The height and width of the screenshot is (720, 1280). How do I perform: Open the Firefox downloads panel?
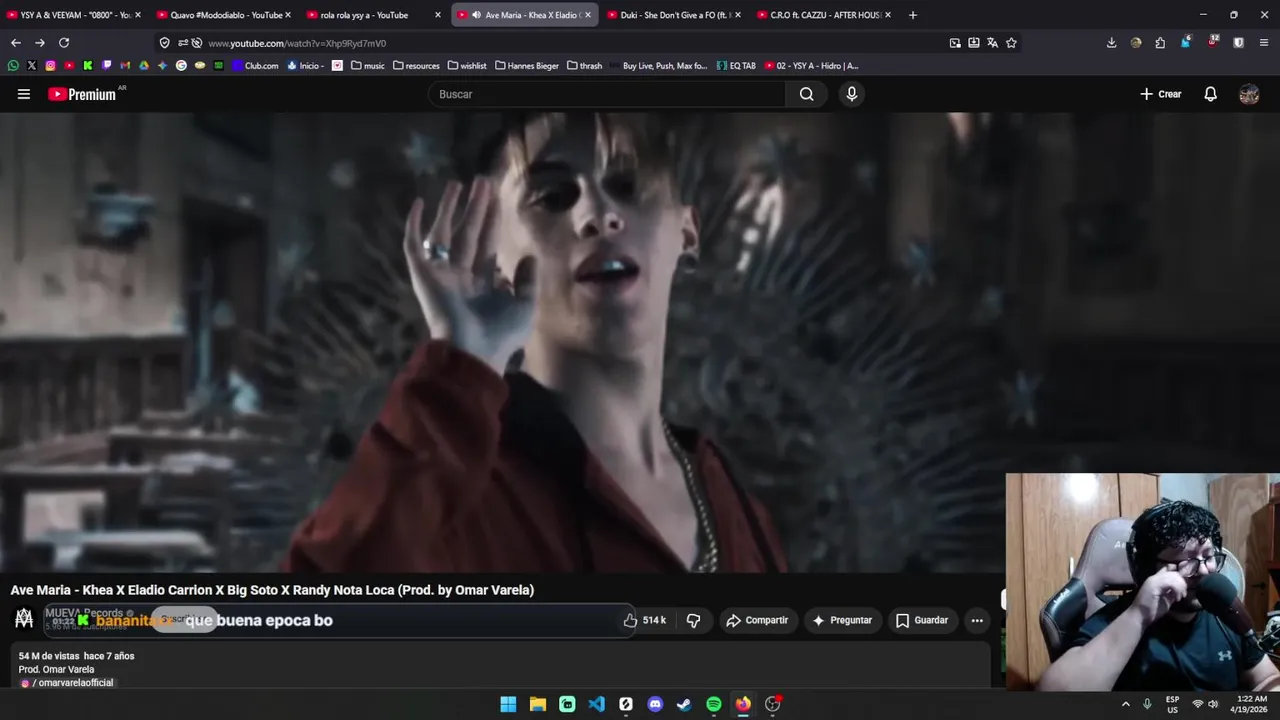coord(1111,43)
